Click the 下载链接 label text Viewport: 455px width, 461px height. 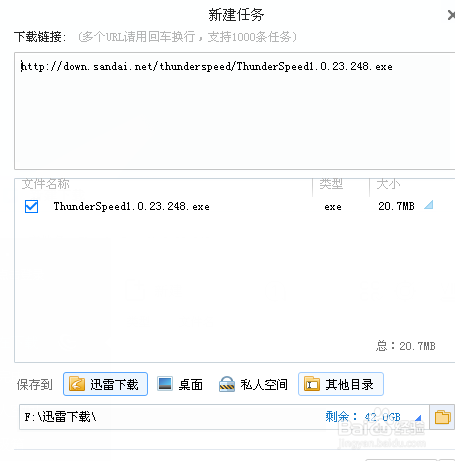[40, 37]
